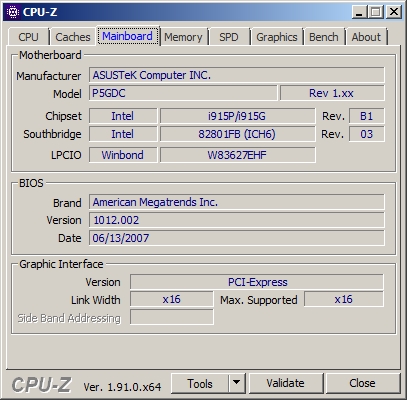
Task: Switch to the Graphics tab
Action: [x=277, y=37]
